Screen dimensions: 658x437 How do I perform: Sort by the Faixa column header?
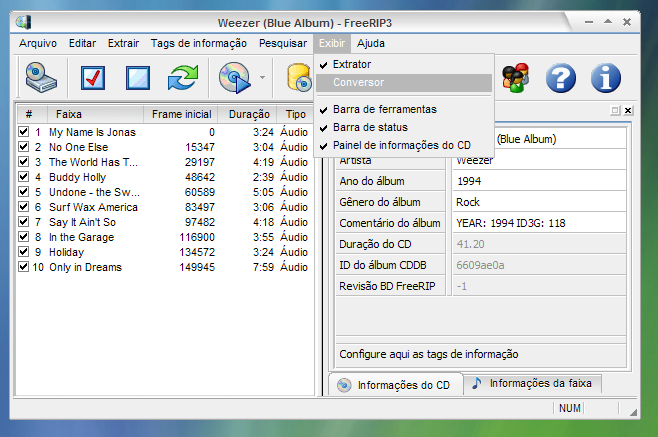(x=94, y=114)
